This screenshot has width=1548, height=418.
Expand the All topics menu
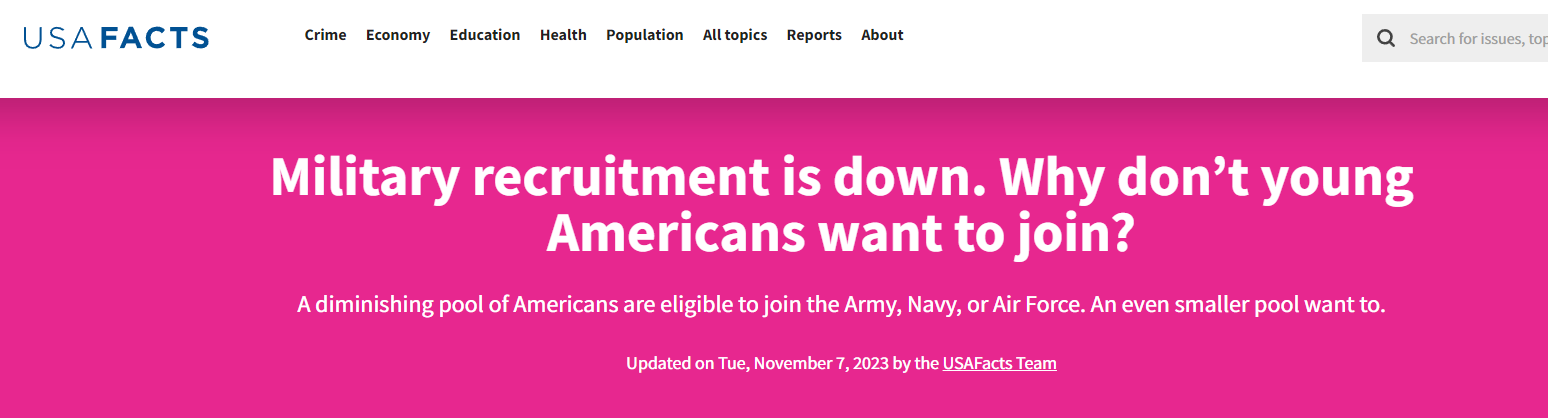(x=735, y=35)
